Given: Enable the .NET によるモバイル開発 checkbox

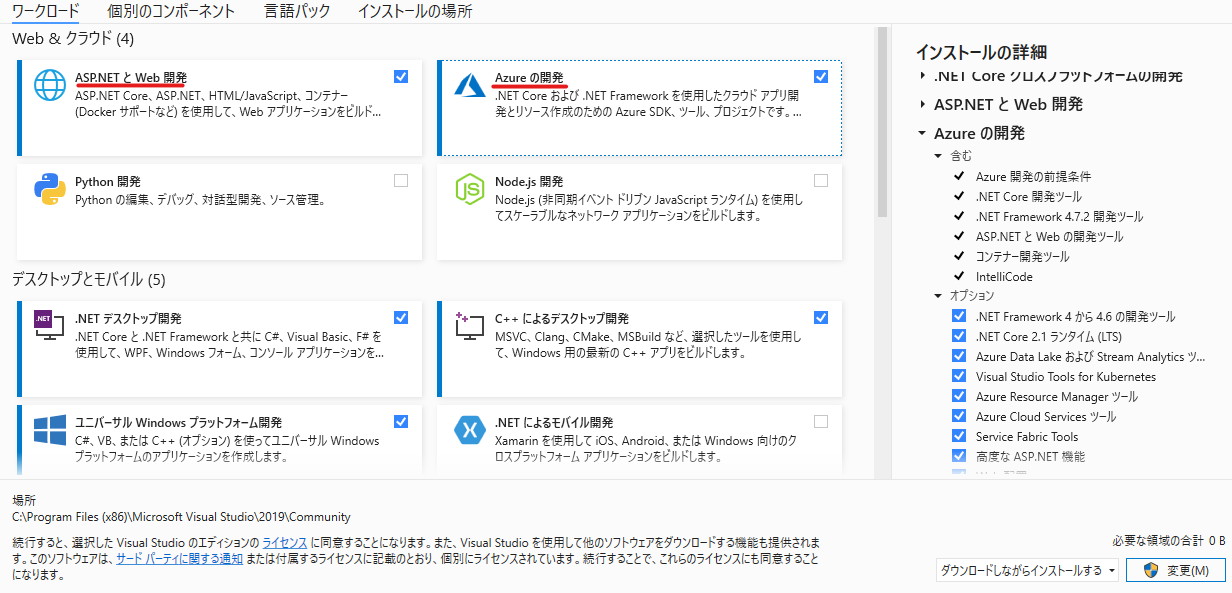Looking at the screenshot, I should click(821, 421).
